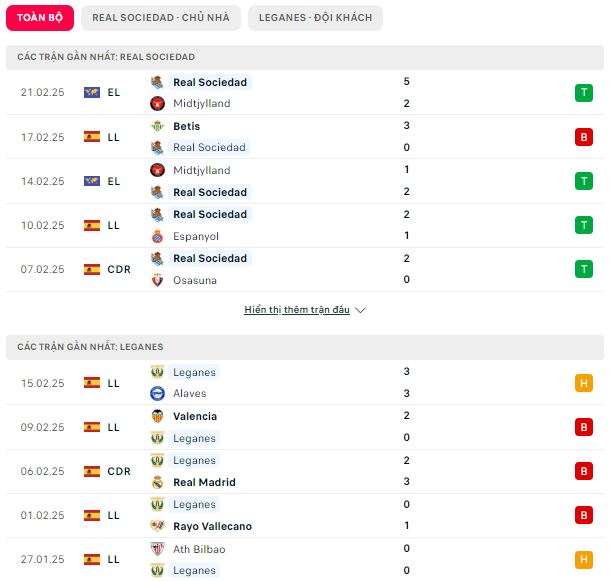Expand Hiển thị thêm trận đấu chevron
This screenshot has width=611, height=581.
pos(360,310)
